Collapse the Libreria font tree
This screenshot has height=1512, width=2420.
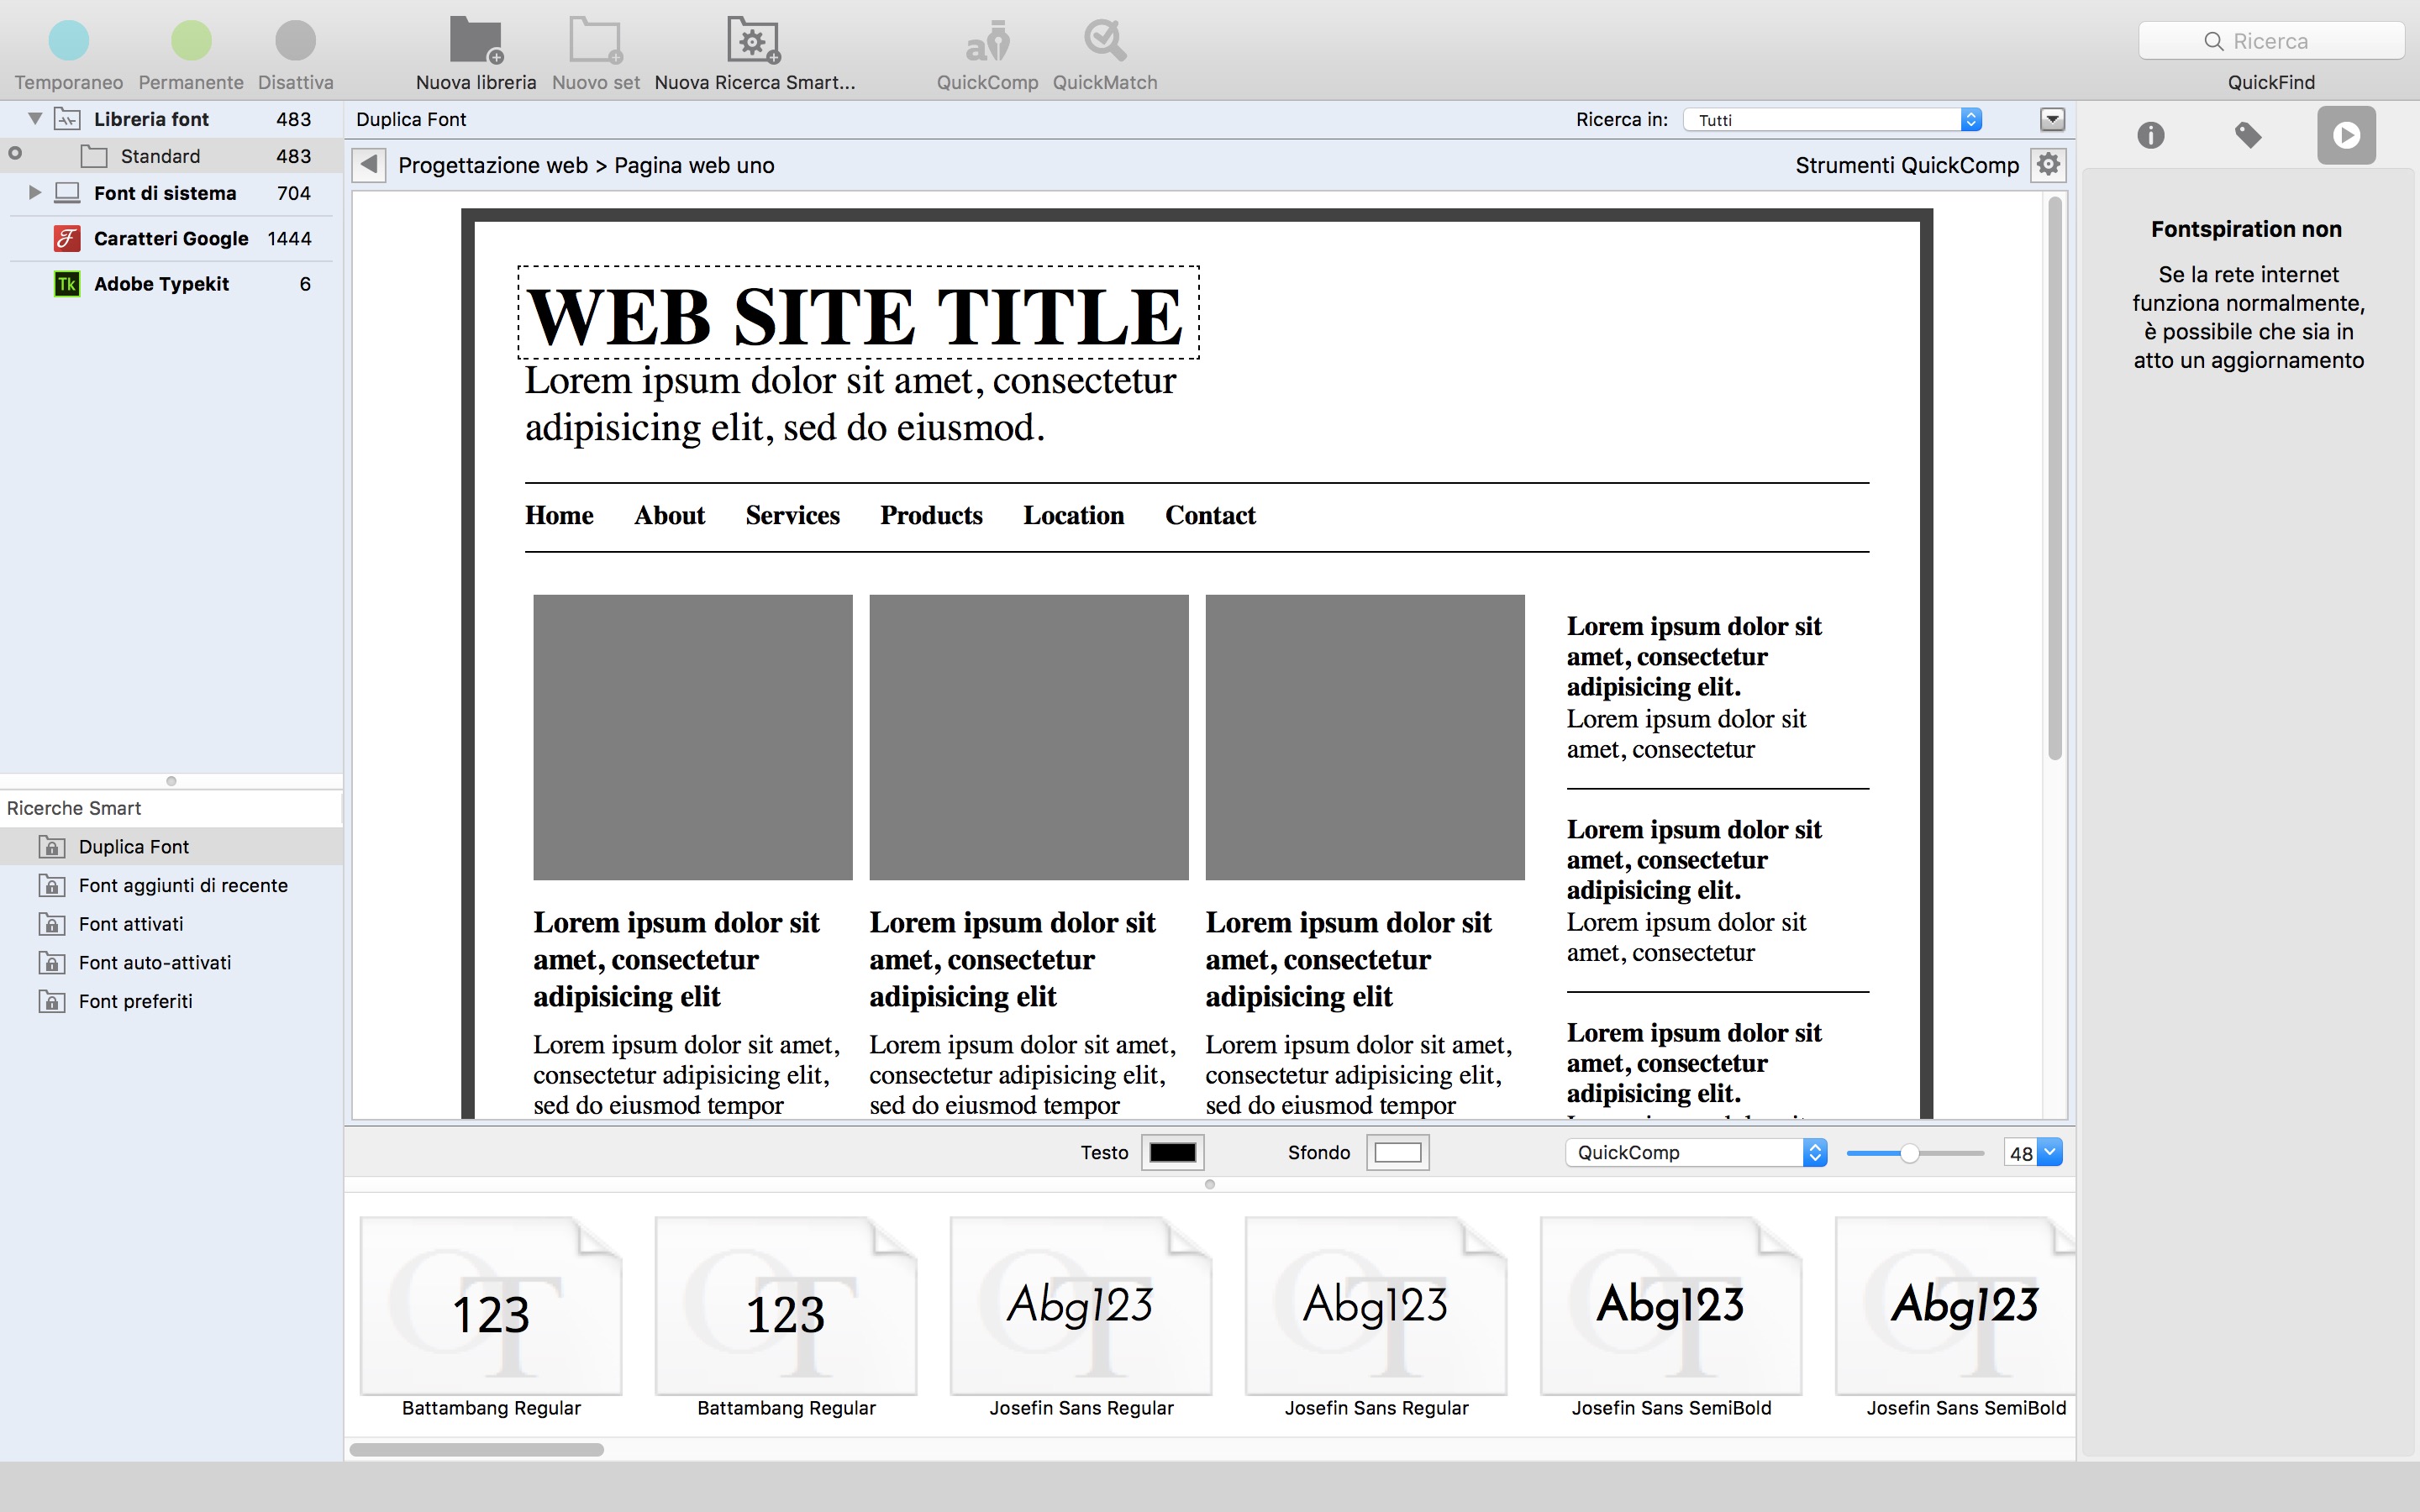35,119
